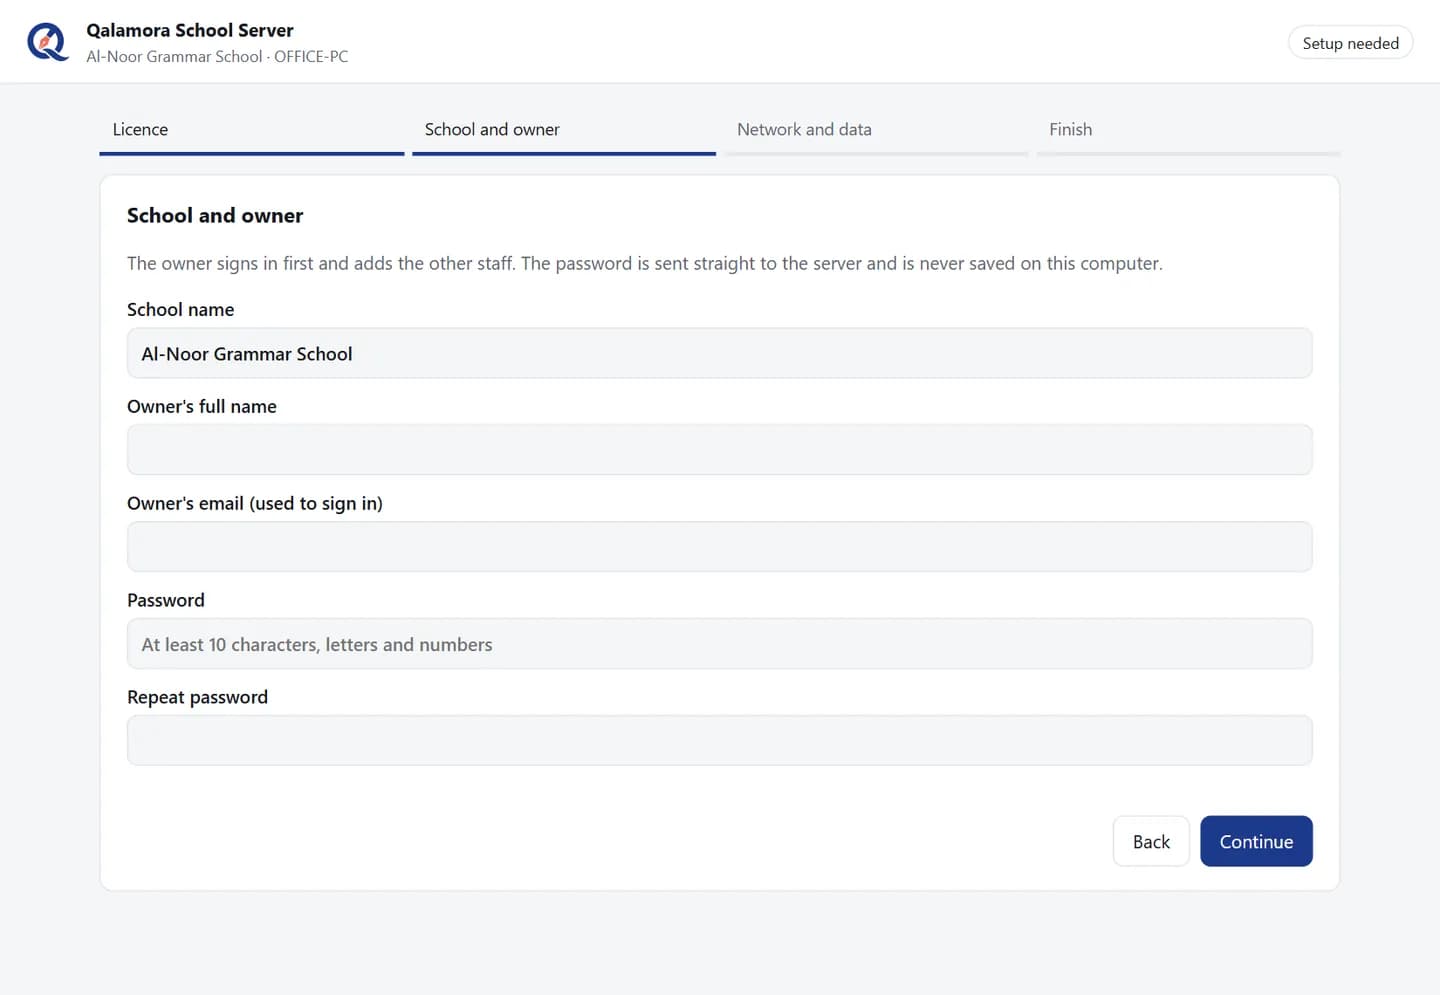The width and height of the screenshot is (1440, 995).
Task: Click the Qalamora School Server title
Action: click(190, 30)
